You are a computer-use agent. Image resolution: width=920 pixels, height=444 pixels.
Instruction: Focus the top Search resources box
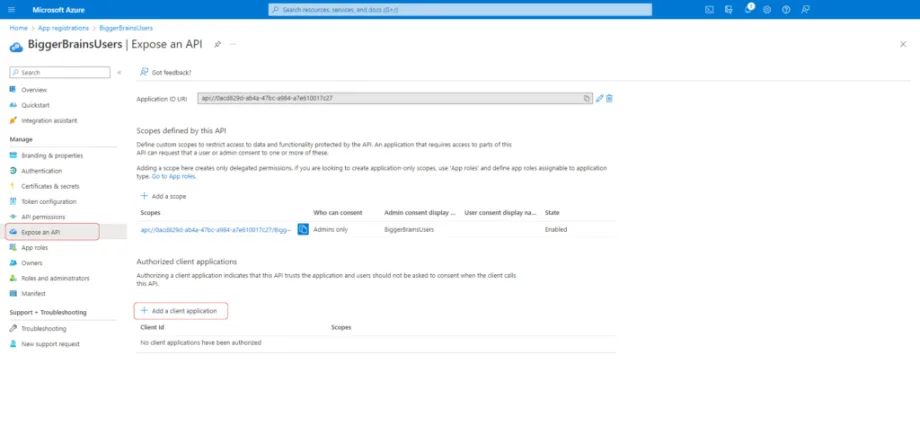click(460, 9)
